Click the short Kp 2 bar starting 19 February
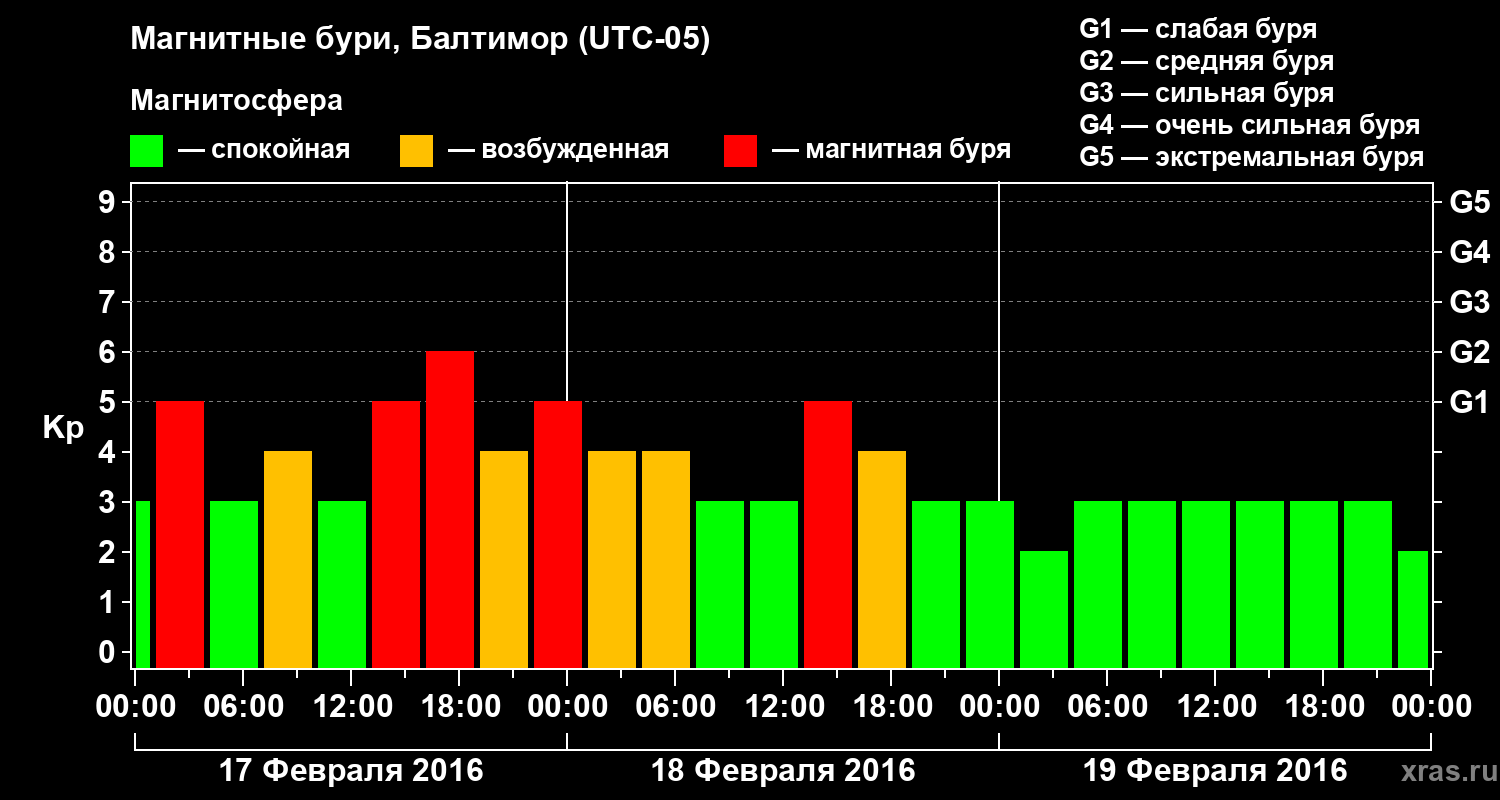This screenshot has height=800, width=1500. (1044, 610)
